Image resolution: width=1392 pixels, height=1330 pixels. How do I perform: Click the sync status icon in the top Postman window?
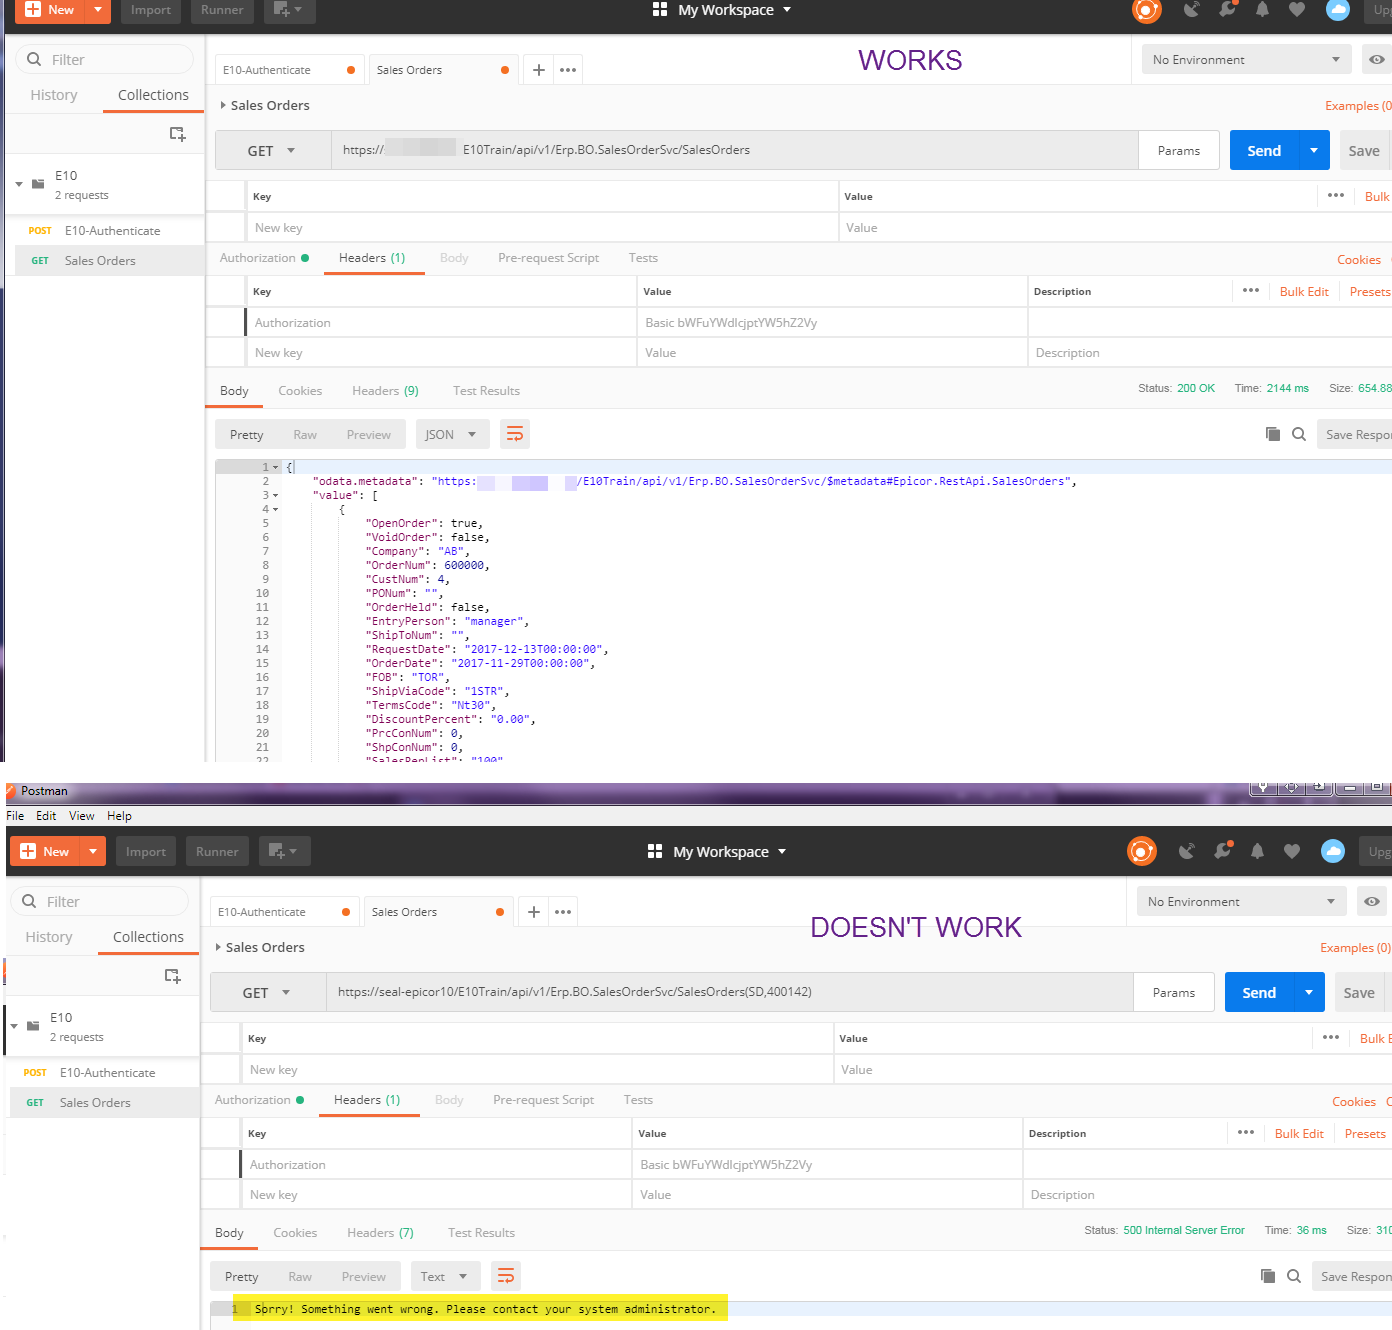point(1147,10)
